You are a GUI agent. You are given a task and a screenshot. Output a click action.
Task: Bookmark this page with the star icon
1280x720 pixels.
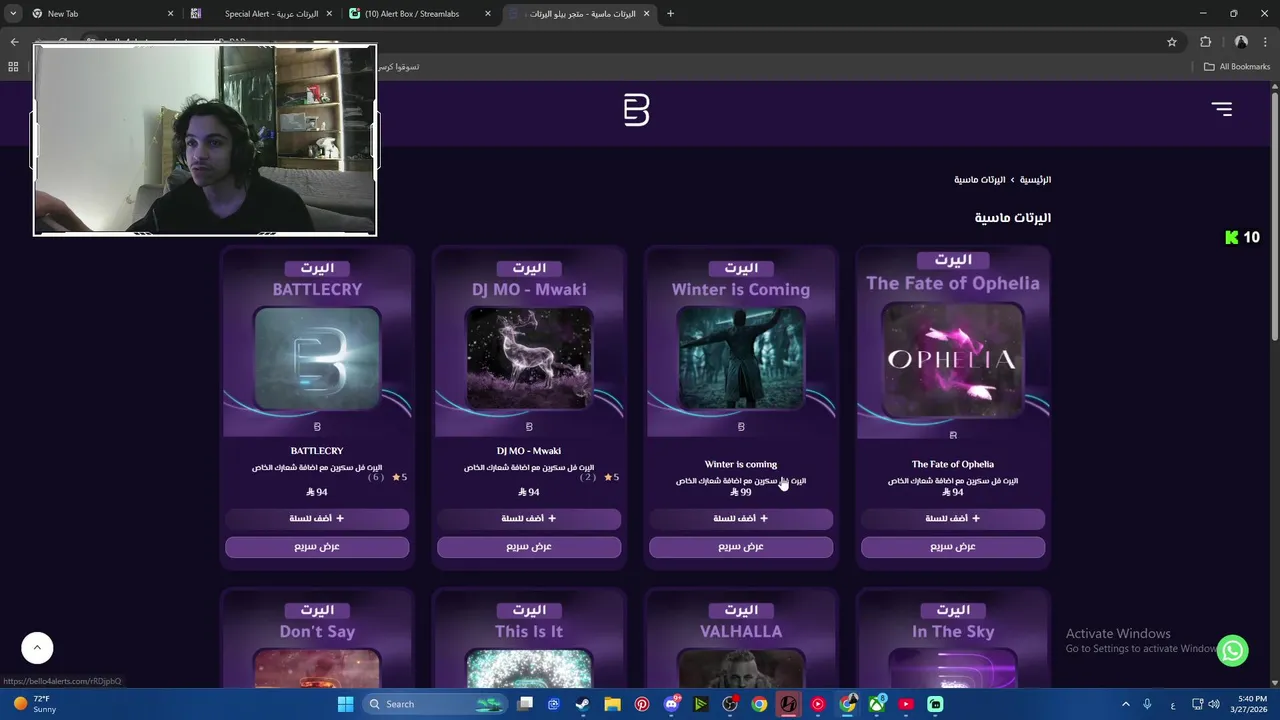pos(1172,42)
